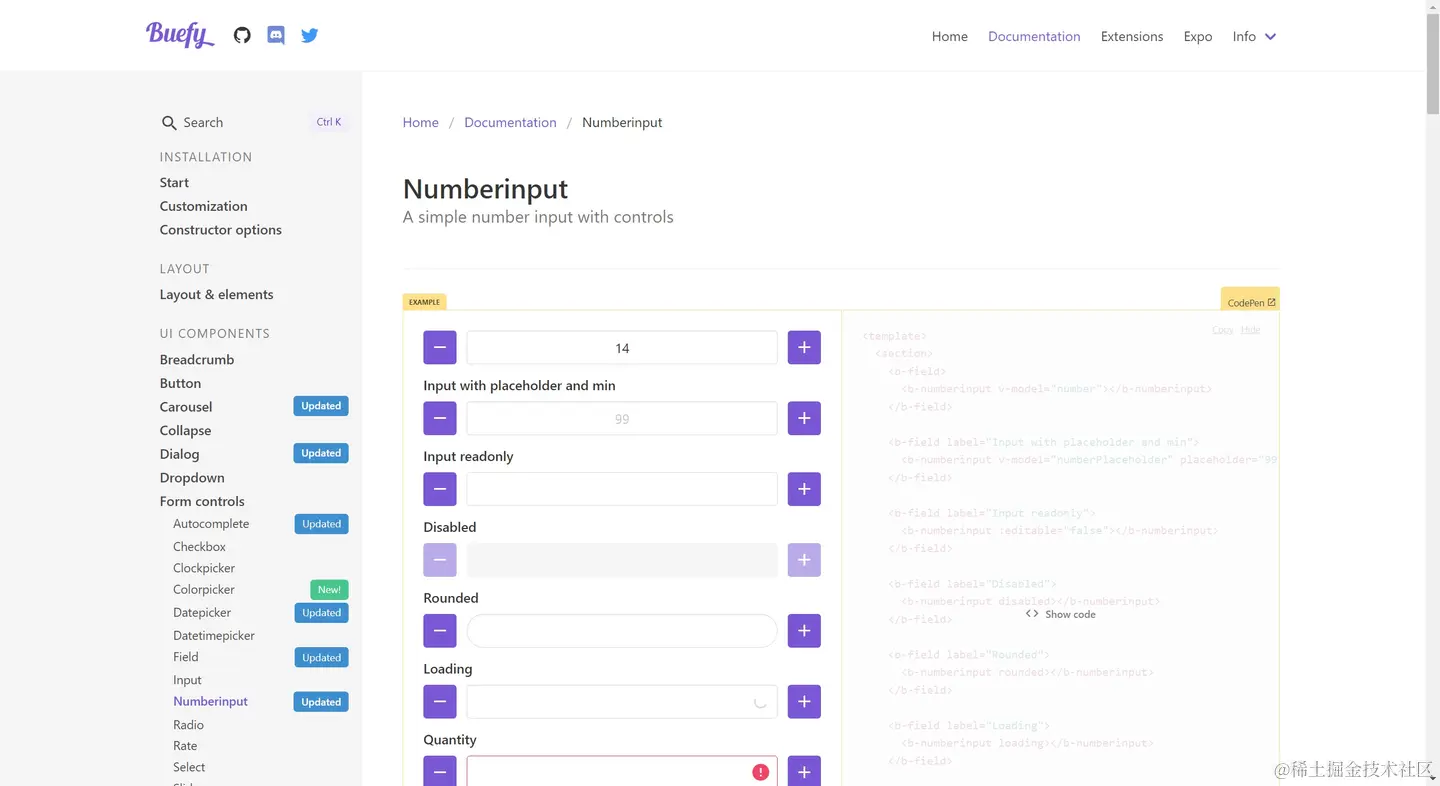
Task: Open the Twitter icon link
Action: 310,35
